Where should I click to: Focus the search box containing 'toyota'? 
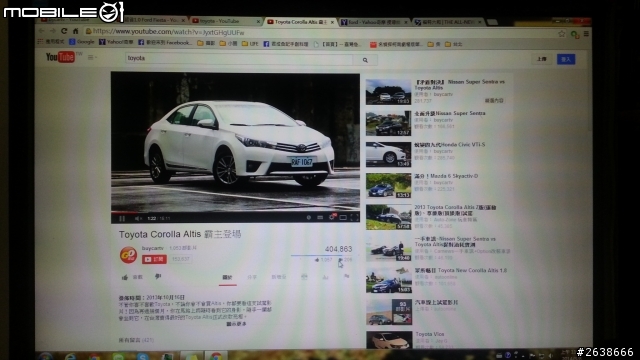[x=239, y=59]
